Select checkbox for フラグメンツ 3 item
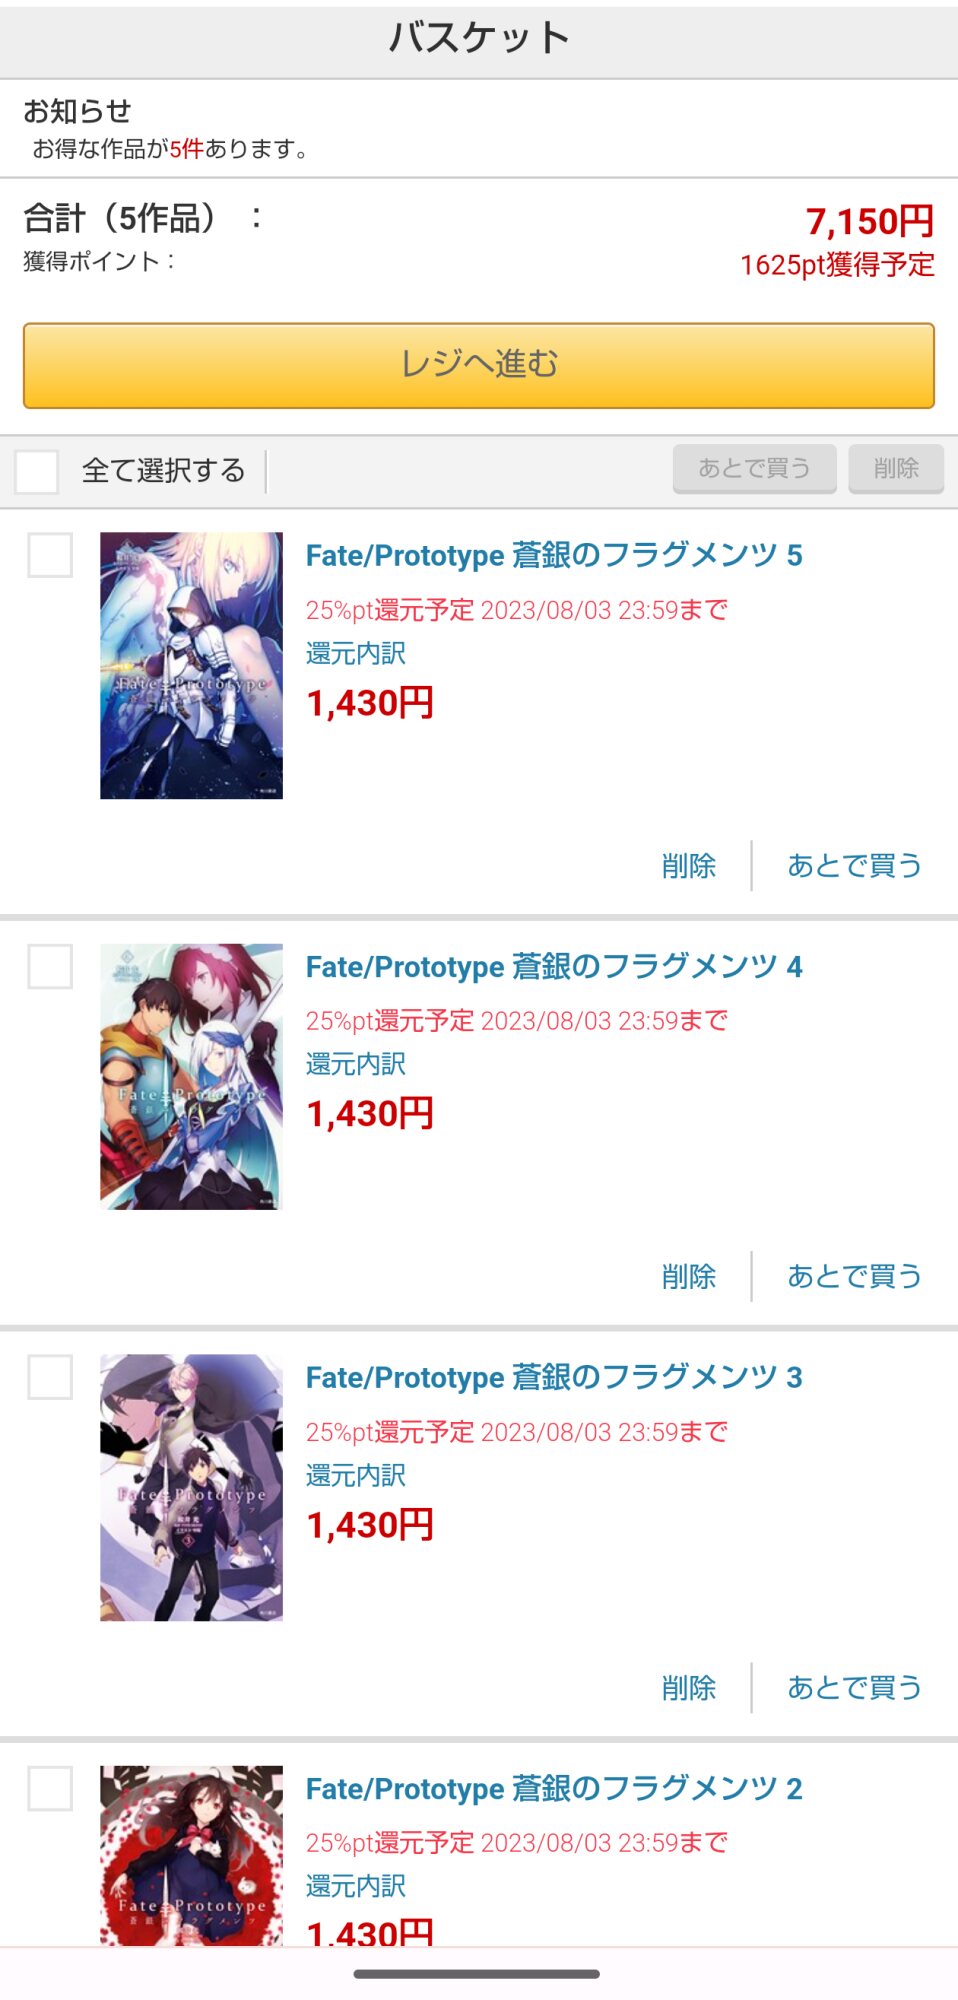 pos(50,1377)
